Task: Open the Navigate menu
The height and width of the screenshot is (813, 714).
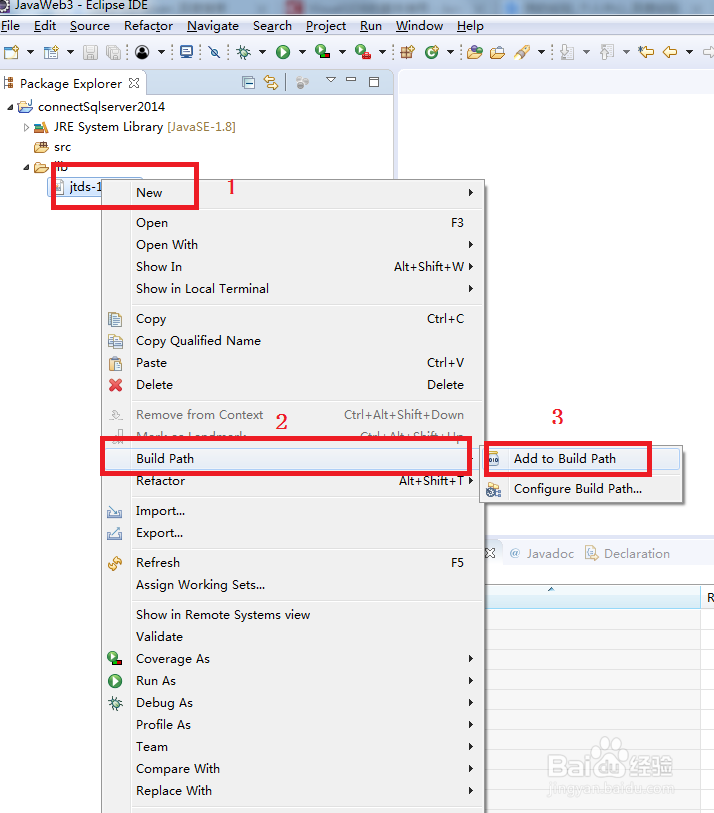Action: pos(213,26)
